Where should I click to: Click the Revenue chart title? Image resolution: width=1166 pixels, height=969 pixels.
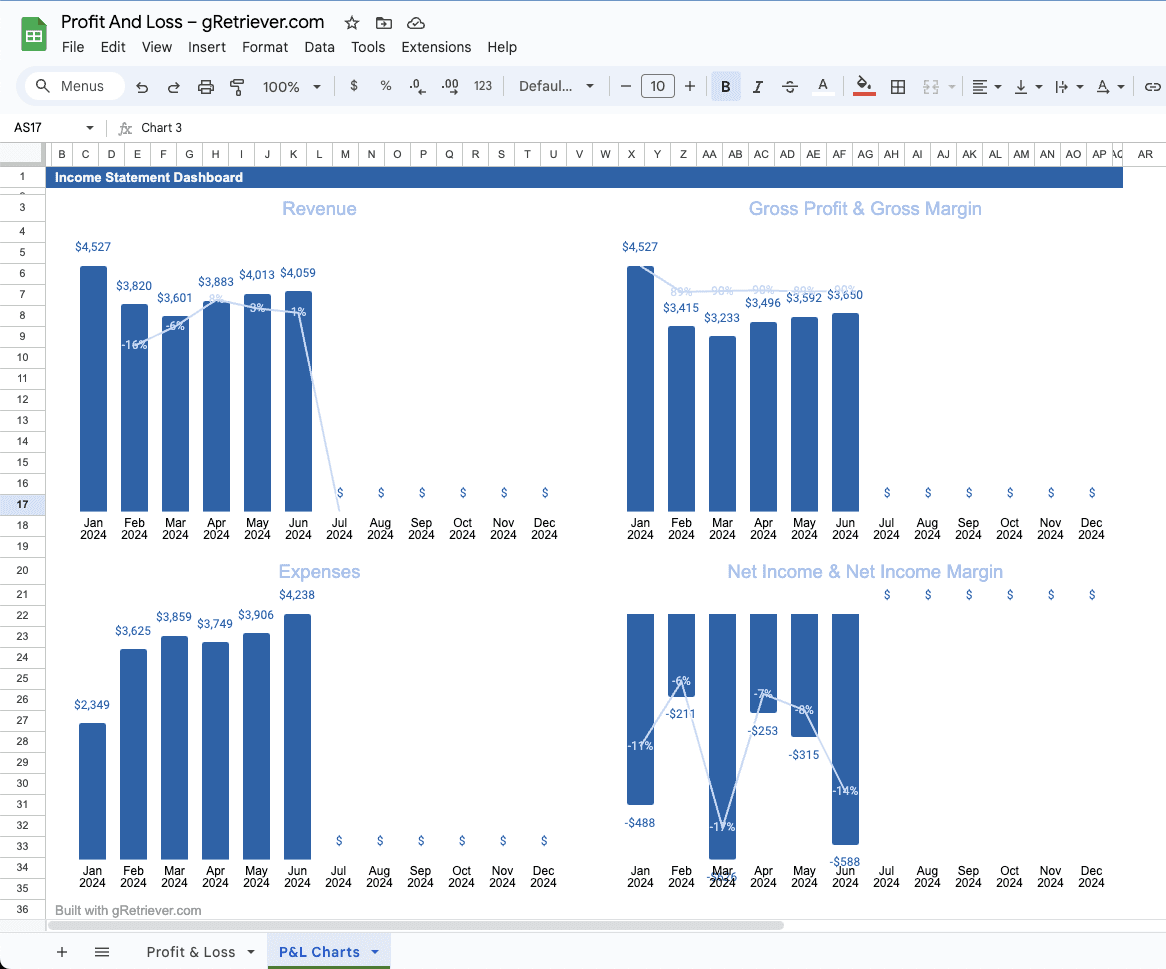(x=319, y=209)
